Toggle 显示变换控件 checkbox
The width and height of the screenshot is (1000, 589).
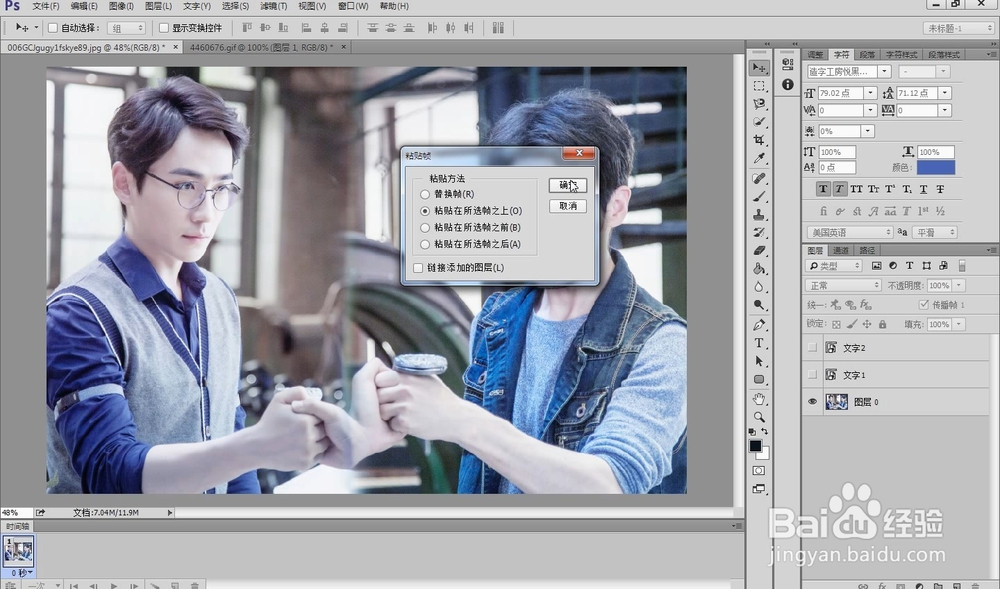click(x=164, y=27)
